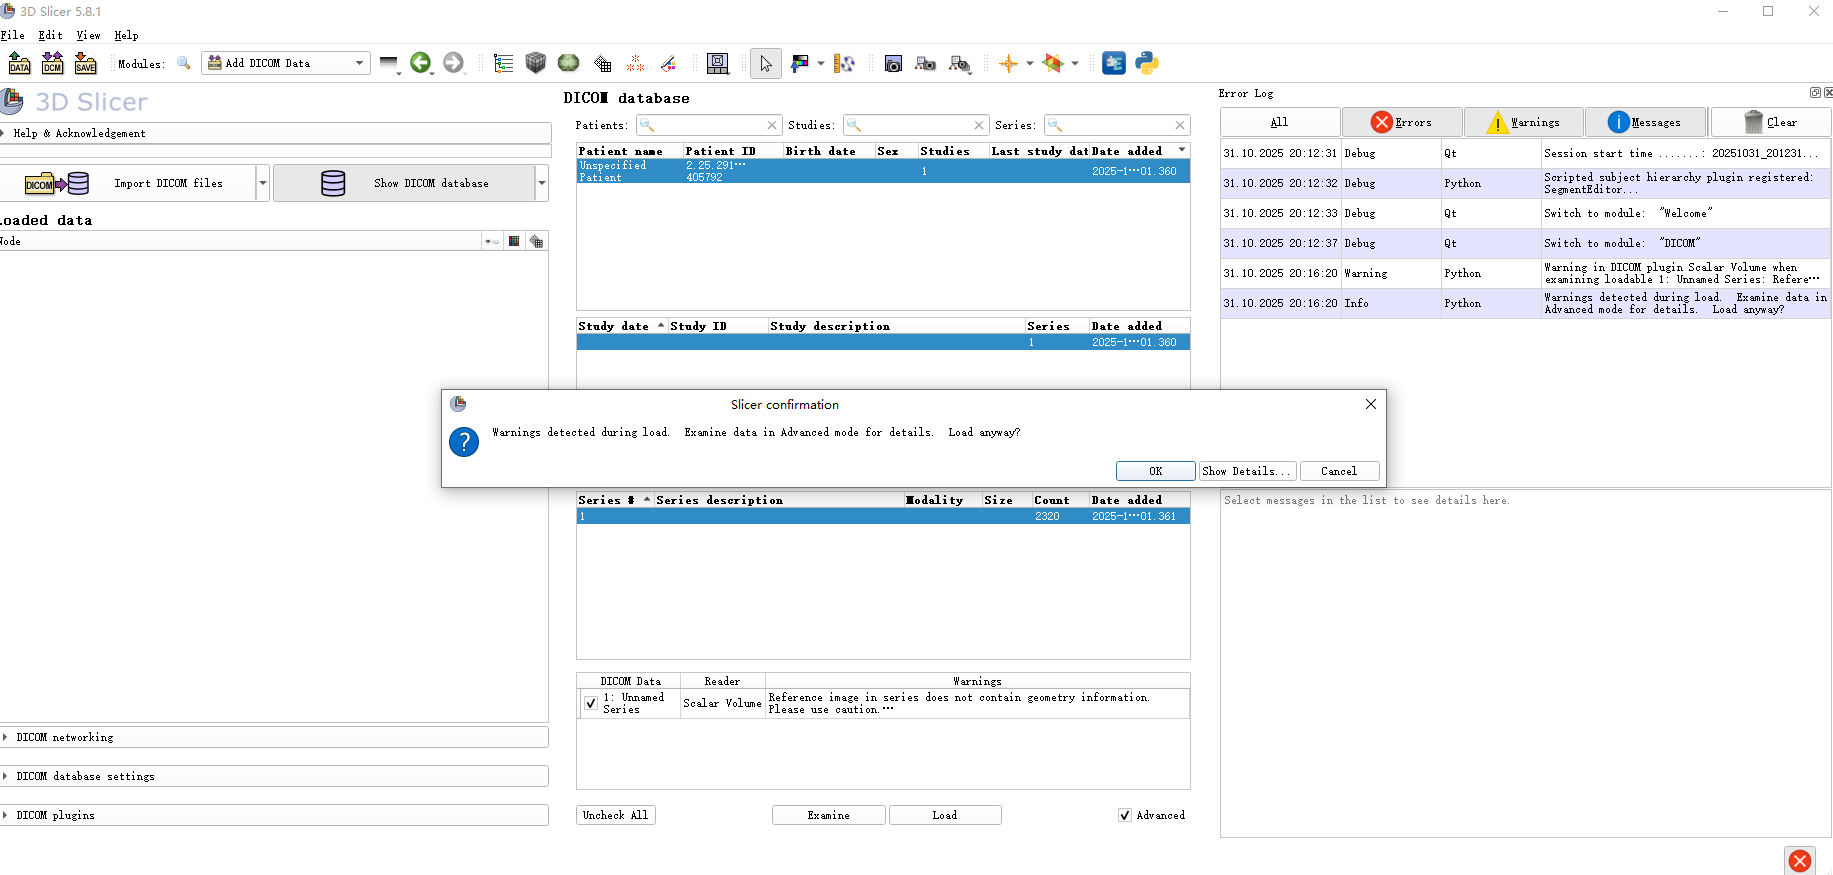Image resolution: width=1833 pixels, height=875 pixels.
Task: Click the Patients search field
Action: (x=708, y=125)
